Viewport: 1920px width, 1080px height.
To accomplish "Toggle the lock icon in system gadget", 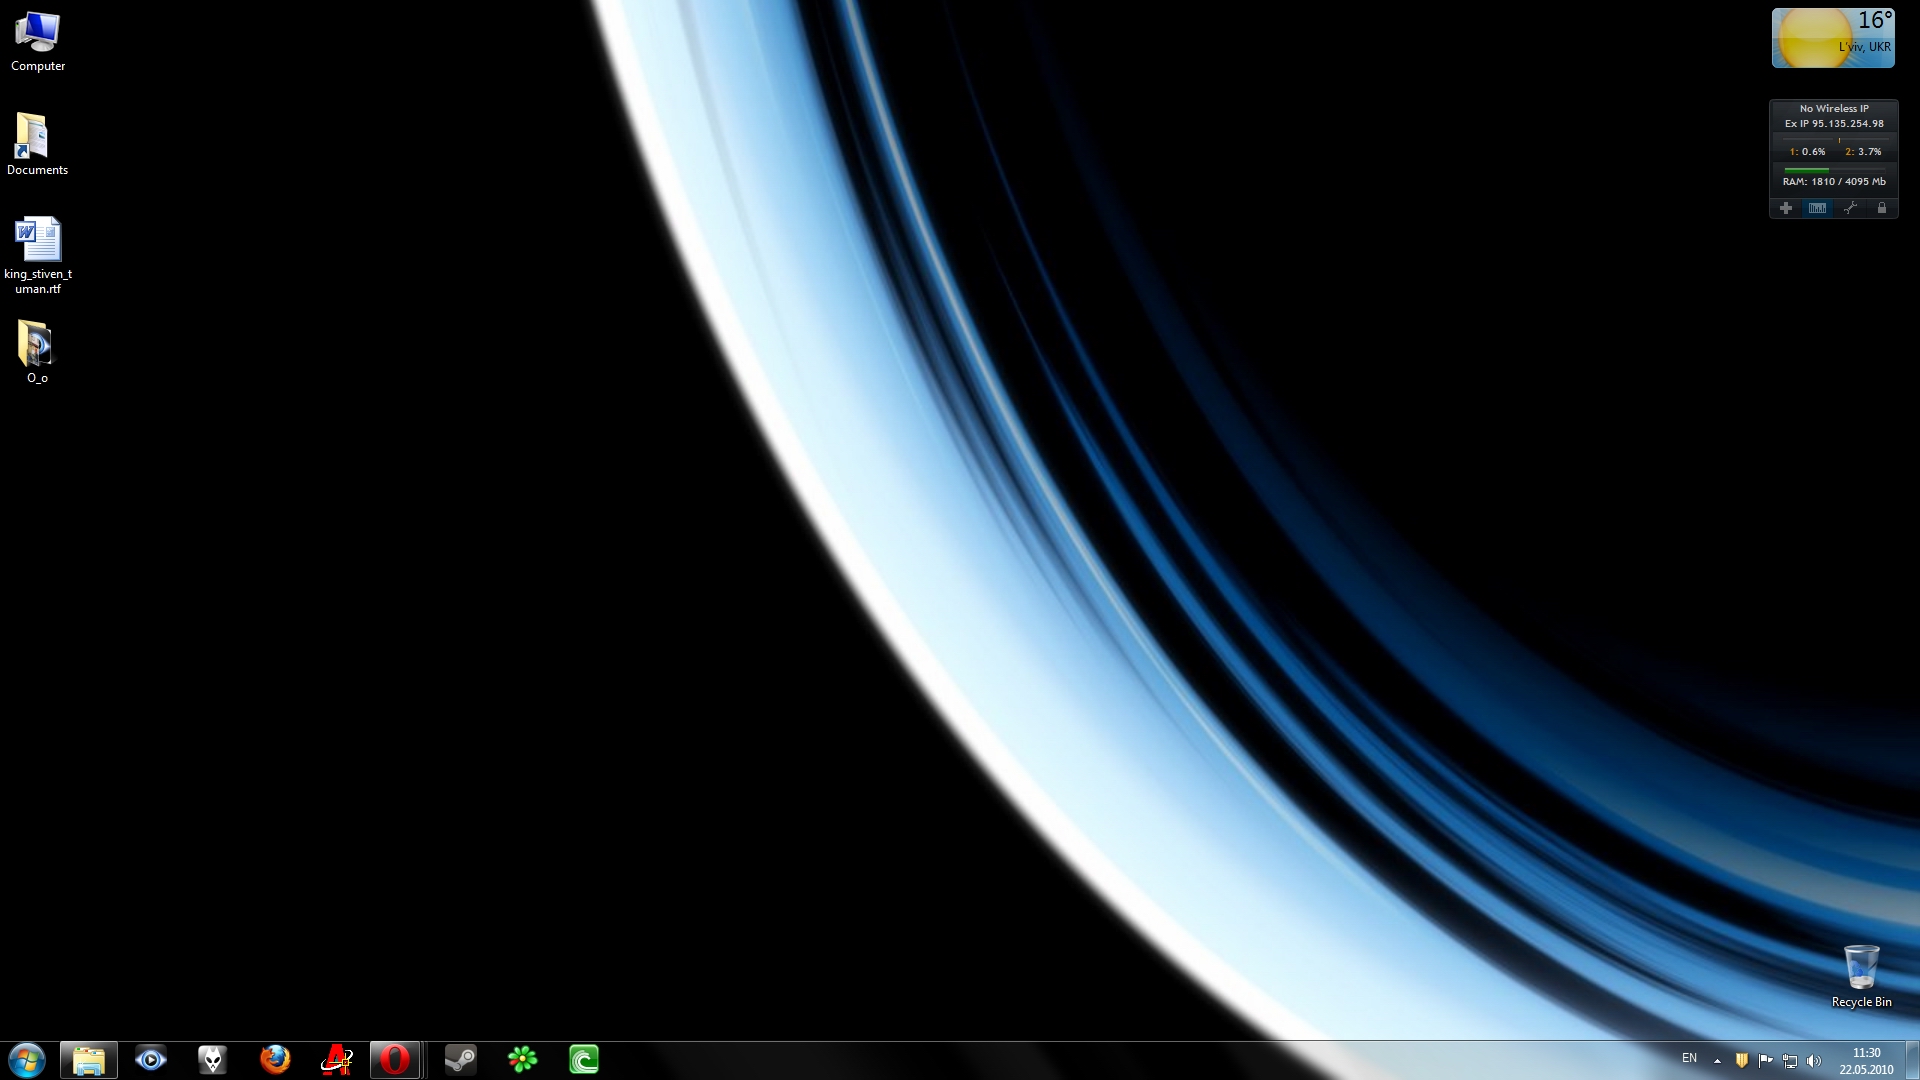I will [x=1881, y=208].
